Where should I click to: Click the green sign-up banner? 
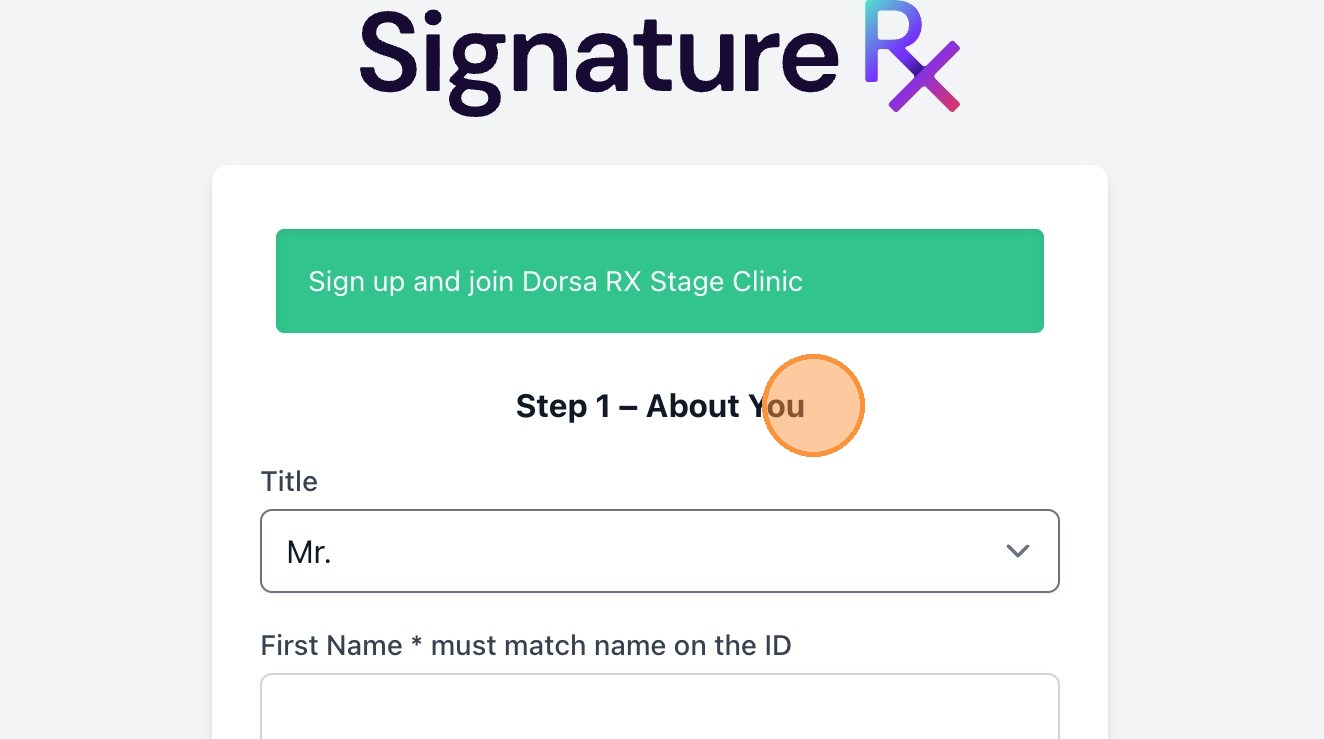[x=659, y=281]
